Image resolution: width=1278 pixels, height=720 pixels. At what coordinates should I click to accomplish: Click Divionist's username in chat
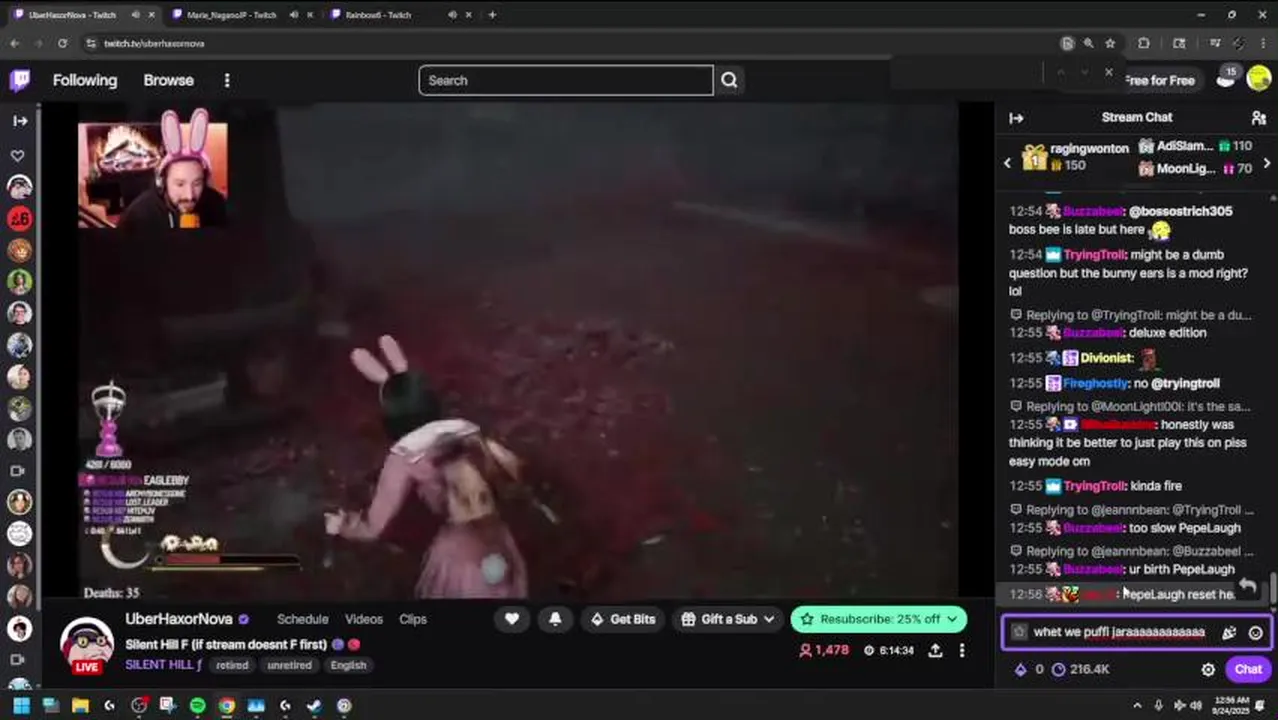pyautogui.click(x=1106, y=358)
